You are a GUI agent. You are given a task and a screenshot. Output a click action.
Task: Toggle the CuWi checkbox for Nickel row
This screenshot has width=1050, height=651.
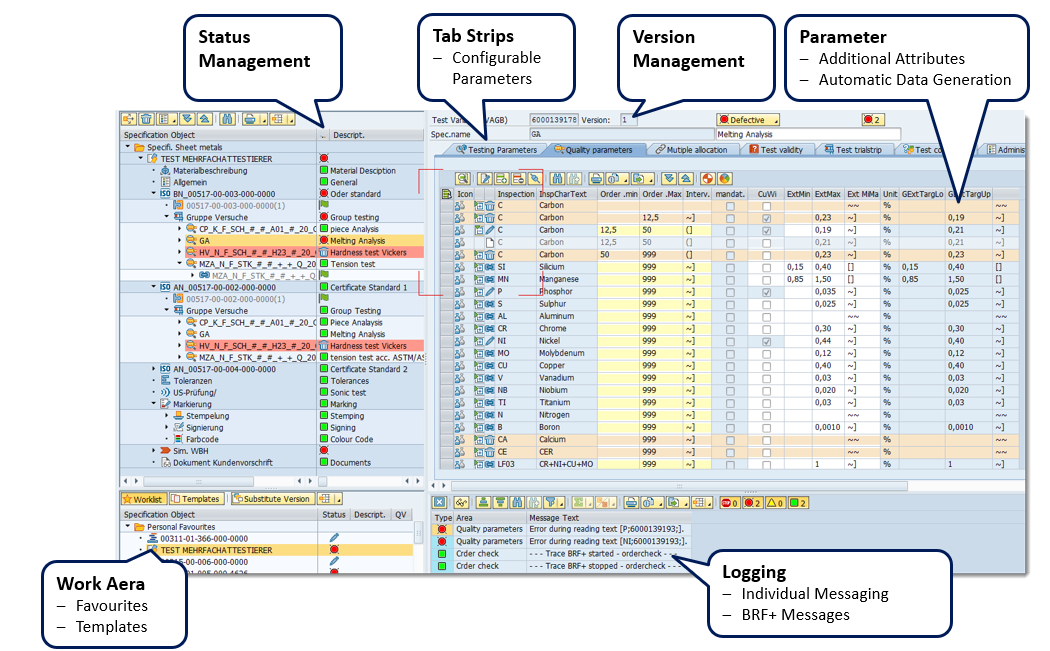tap(766, 341)
